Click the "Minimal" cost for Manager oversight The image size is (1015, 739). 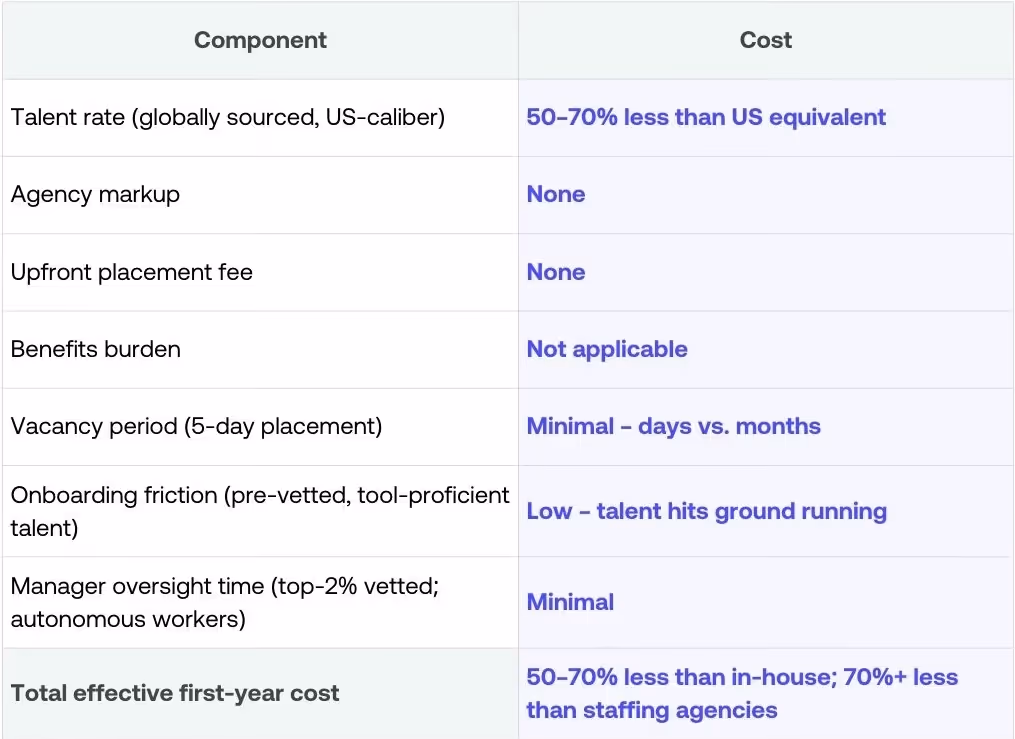click(x=570, y=602)
